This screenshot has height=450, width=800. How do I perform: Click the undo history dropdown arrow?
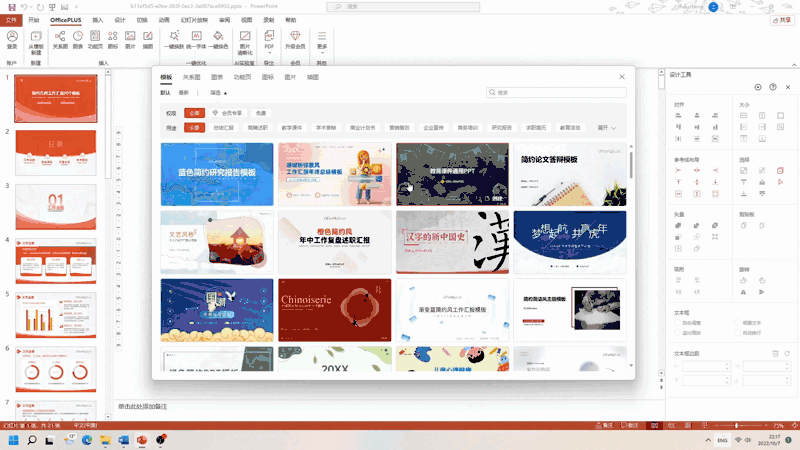(x=31, y=7)
